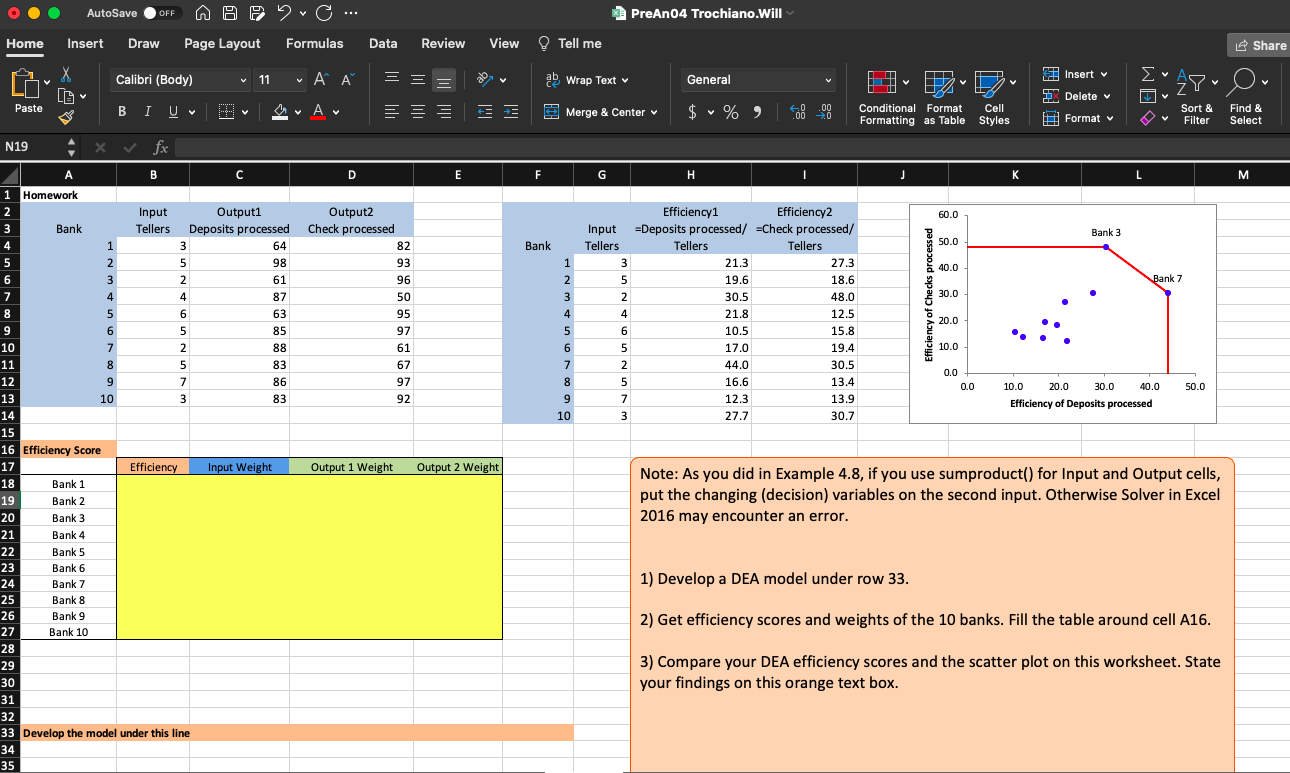Toggle the AutoSave switch
Viewport: 1290px width, 773px height.
pyautogui.click(x=157, y=13)
